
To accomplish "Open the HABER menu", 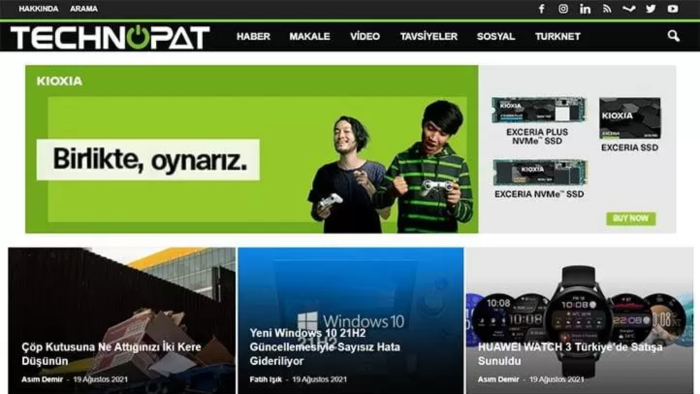I will (253, 37).
